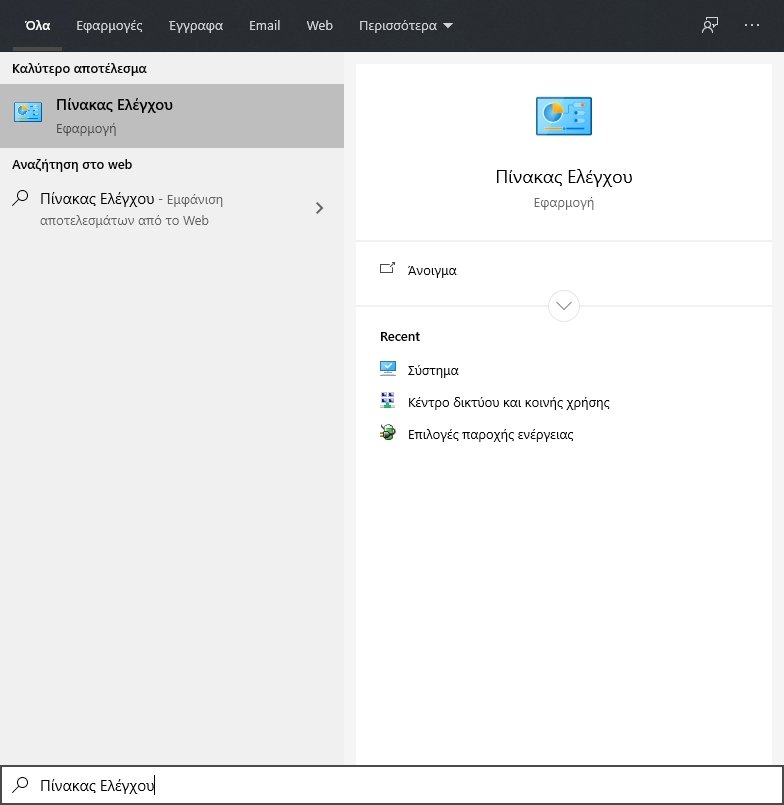Click the large Control Panel icon in preview pane

click(x=564, y=116)
